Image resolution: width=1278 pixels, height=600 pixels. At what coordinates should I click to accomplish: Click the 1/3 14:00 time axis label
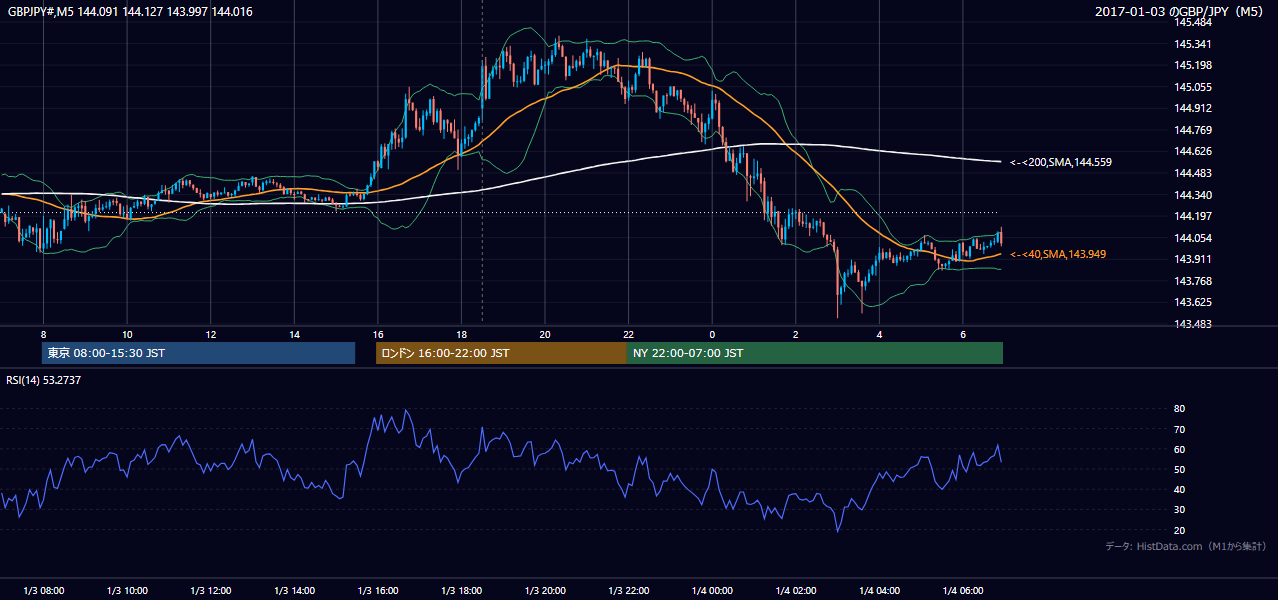[x=294, y=591]
